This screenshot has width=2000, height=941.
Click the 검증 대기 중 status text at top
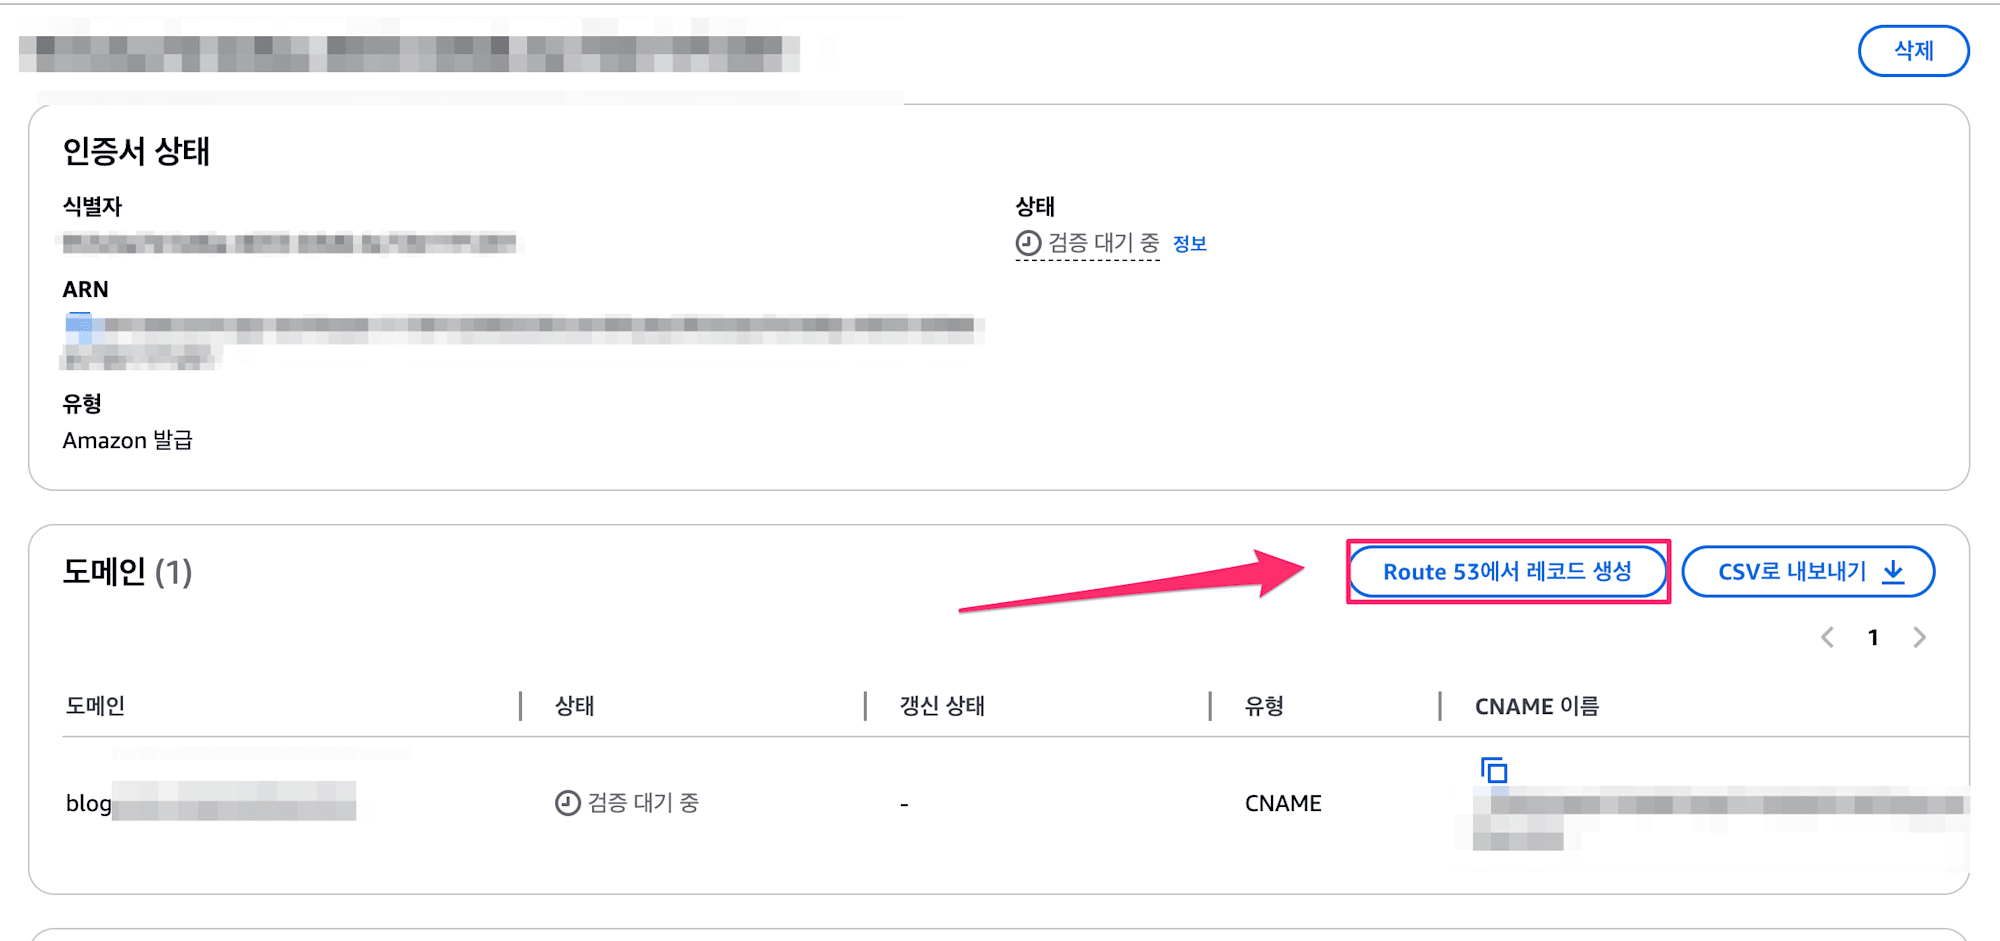[x=1103, y=243]
